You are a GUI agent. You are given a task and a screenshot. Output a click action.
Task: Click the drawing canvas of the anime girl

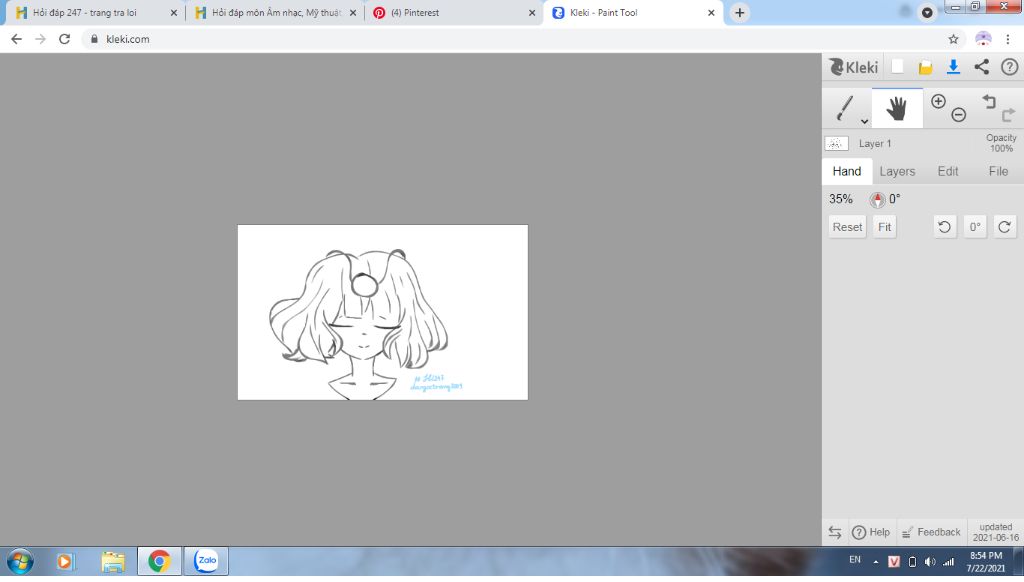pyautogui.click(x=383, y=312)
